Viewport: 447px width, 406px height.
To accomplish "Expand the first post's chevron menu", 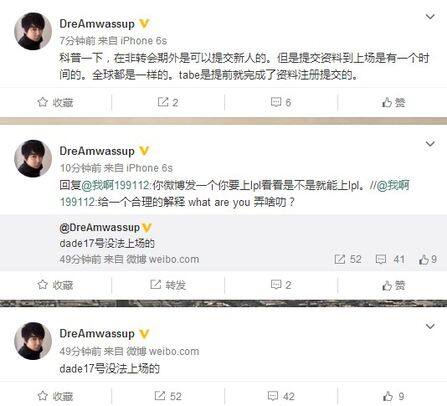I will coord(430,17).
